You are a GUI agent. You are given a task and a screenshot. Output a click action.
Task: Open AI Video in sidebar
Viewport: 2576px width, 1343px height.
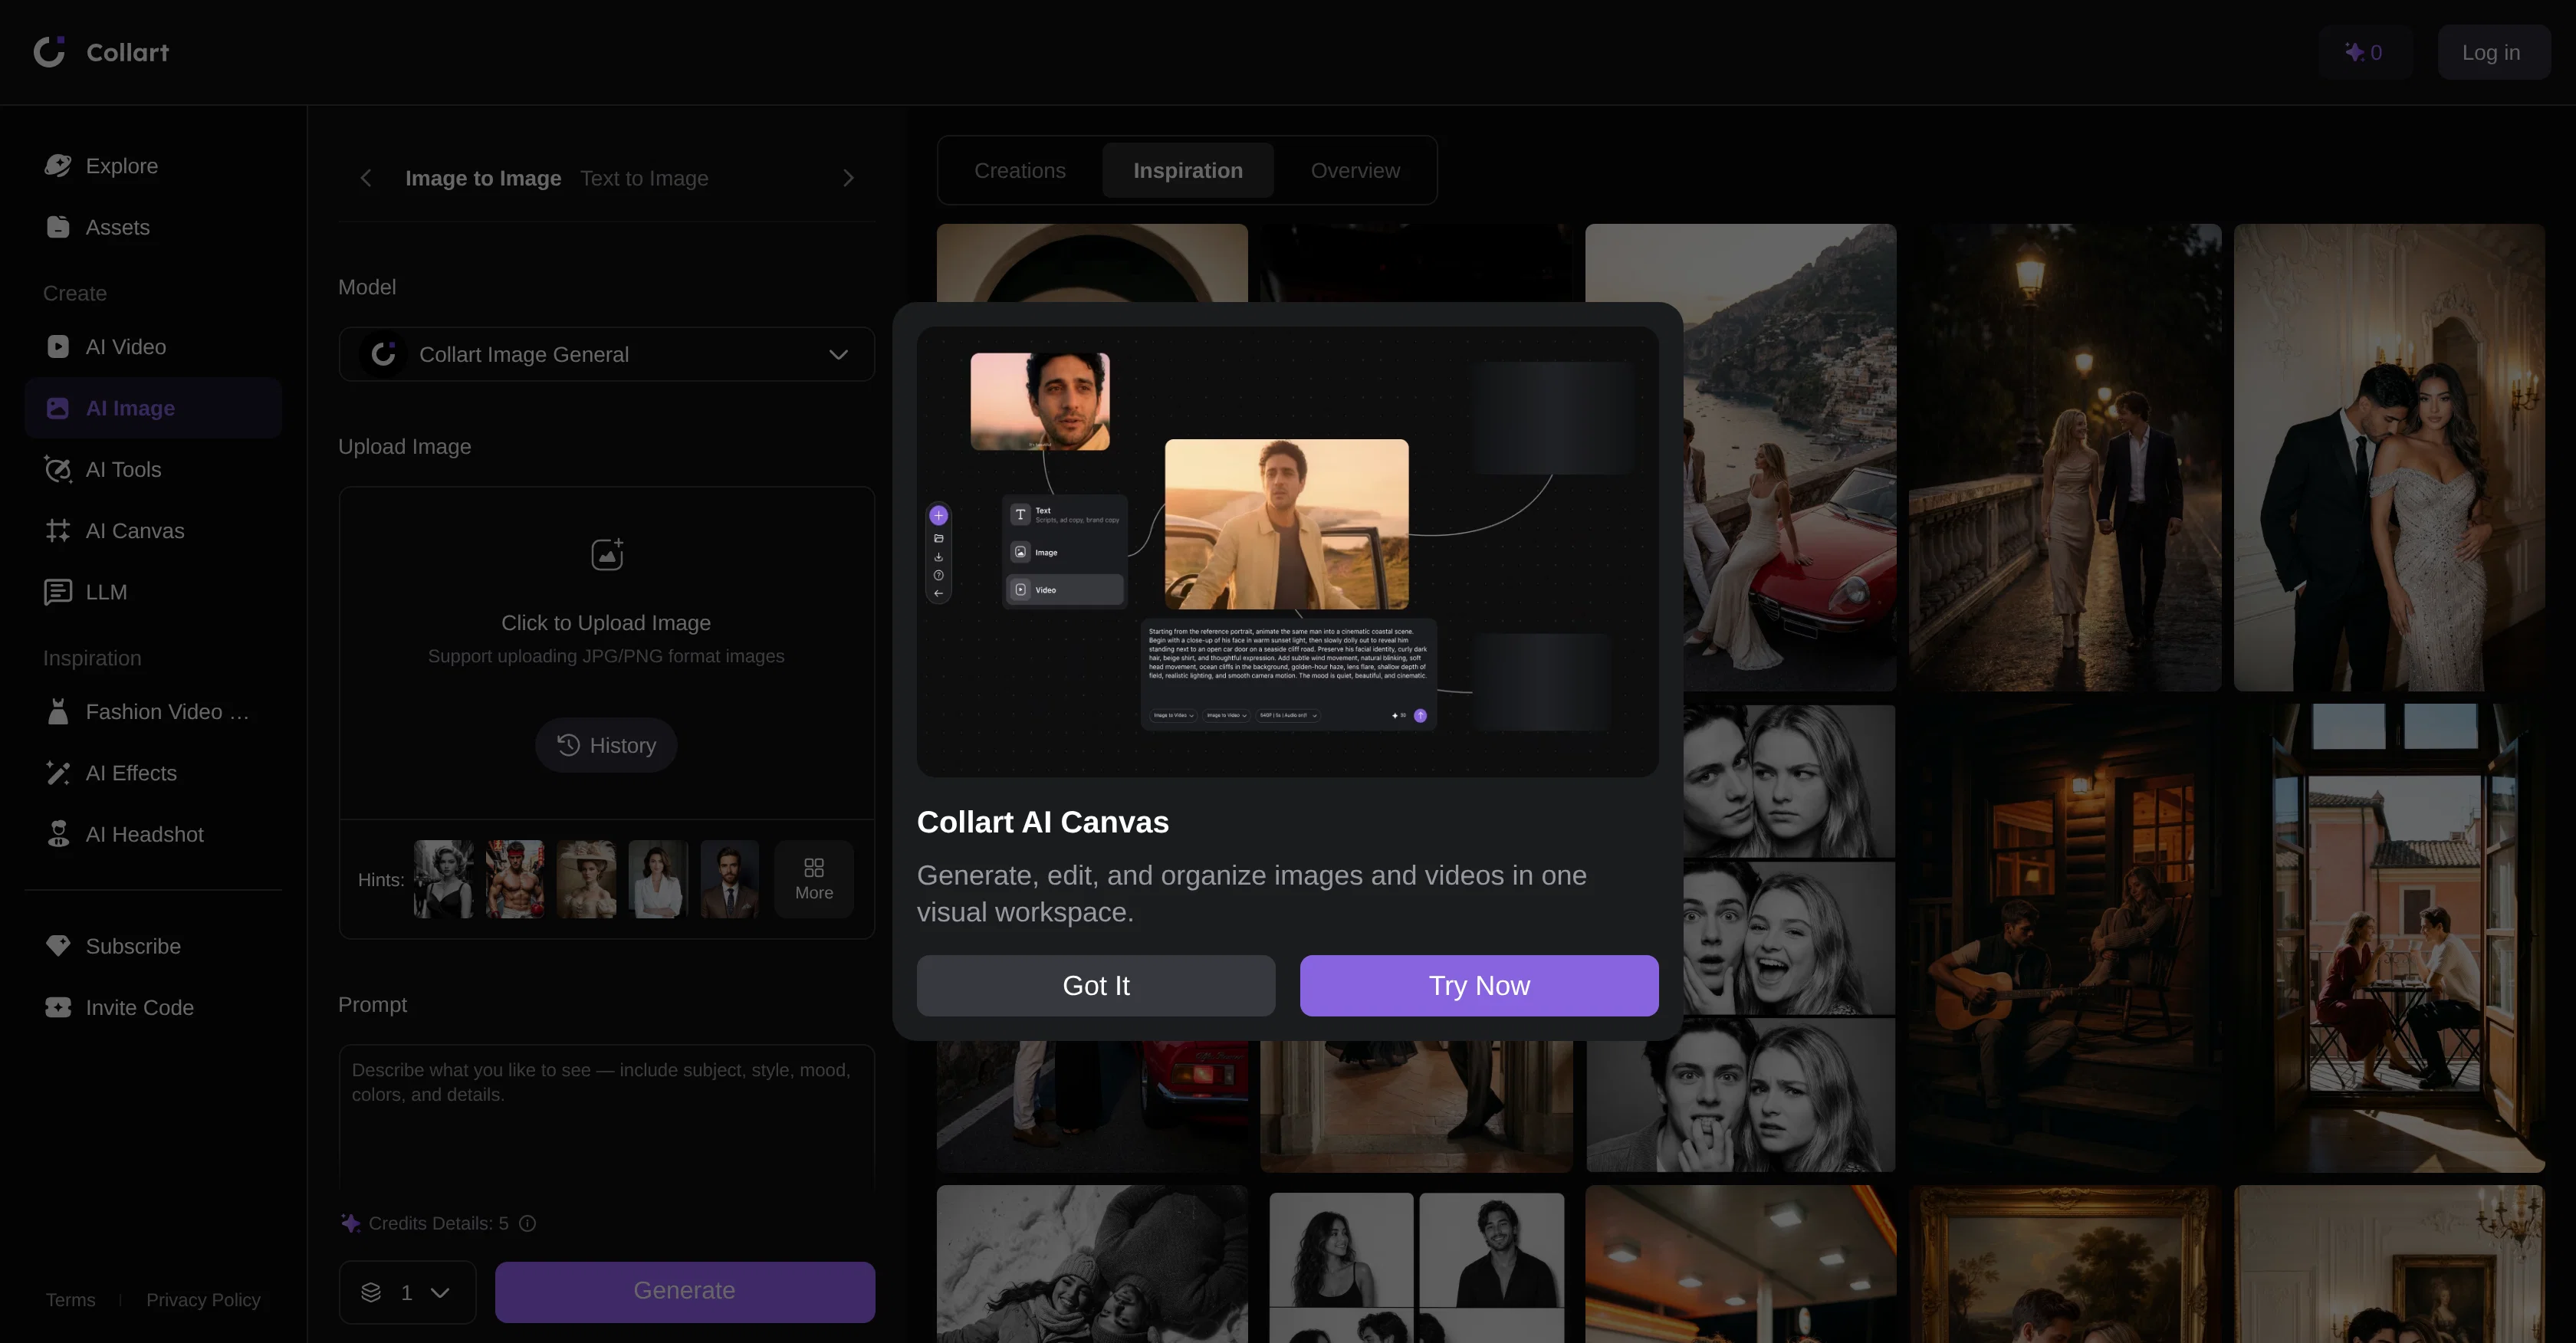click(x=153, y=347)
